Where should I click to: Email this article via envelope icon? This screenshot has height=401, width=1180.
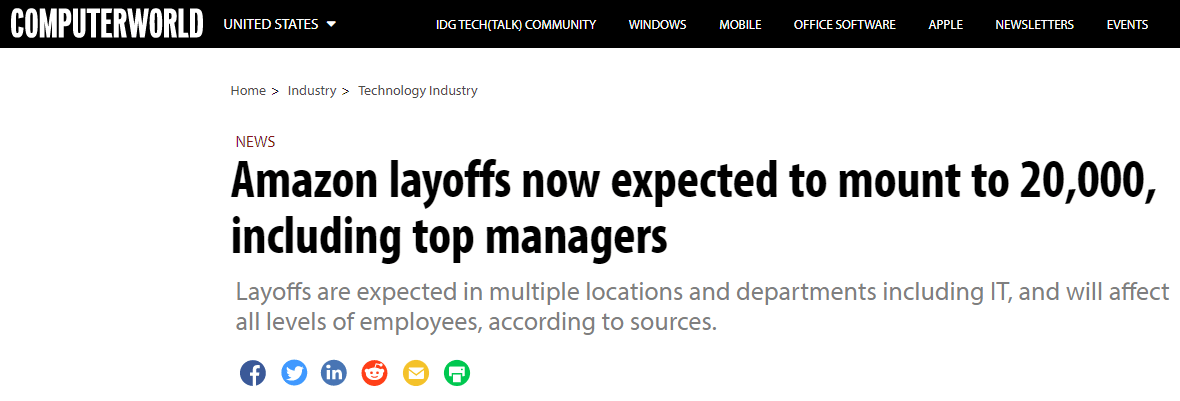coord(415,374)
